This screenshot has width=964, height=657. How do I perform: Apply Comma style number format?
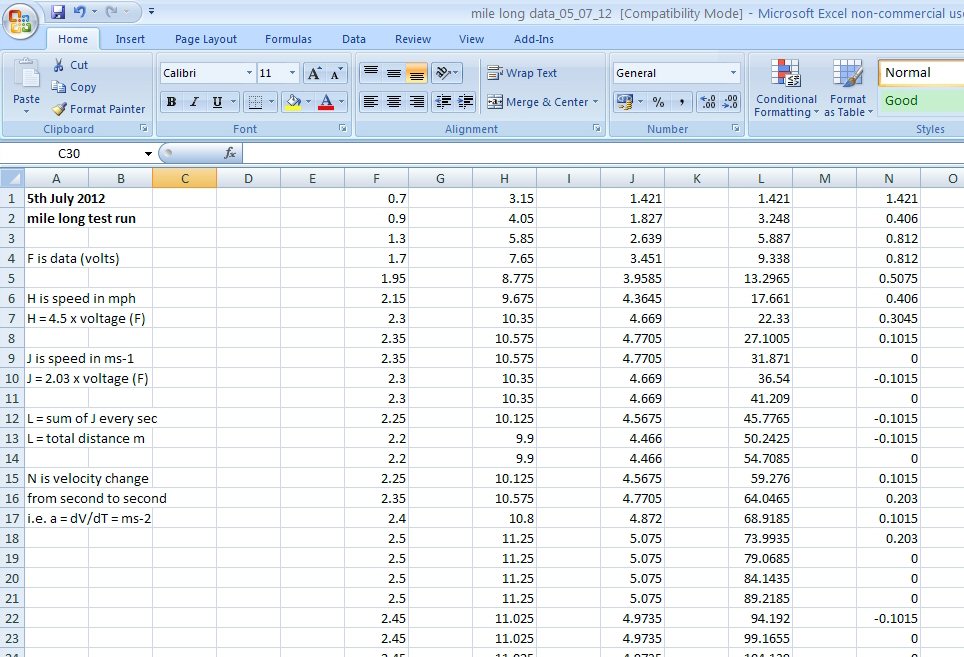681,102
